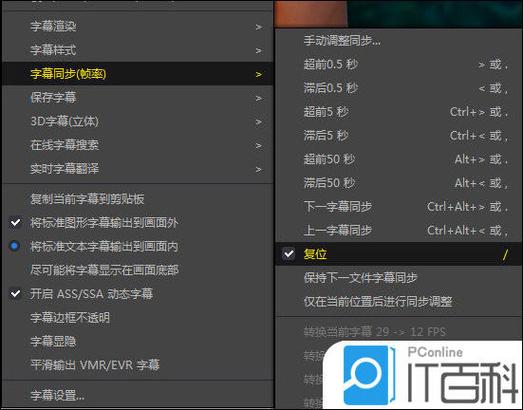Choose 滞后50 秒 sync option
Image resolution: width=523 pixels, height=410 pixels.
(x=399, y=183)
